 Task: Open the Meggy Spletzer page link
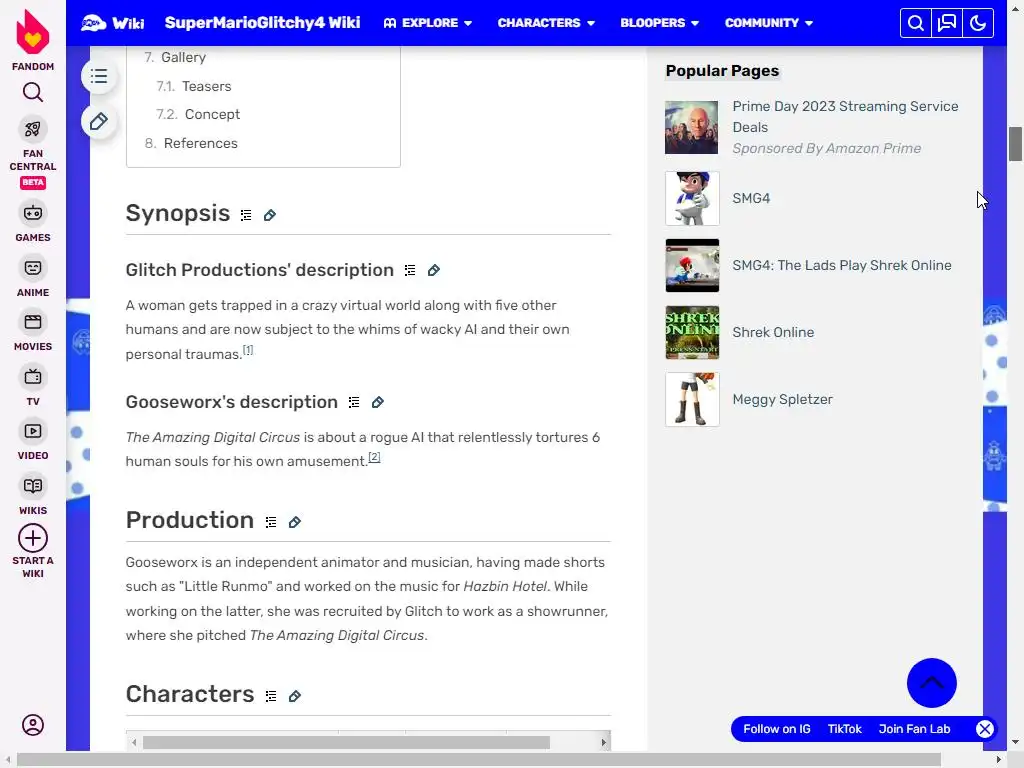pyautogui.click(x=782, y=400)
